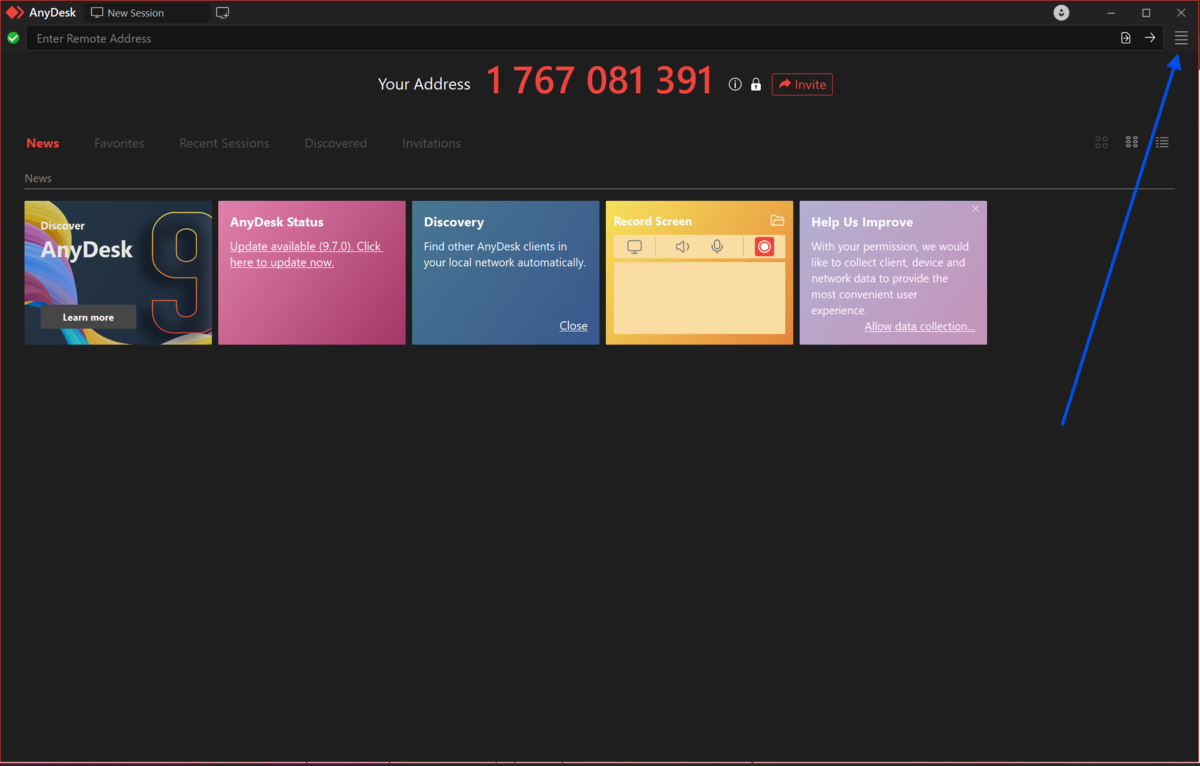This screenshot has height=766, width=1200.
Task: Toggle speaker audio in Record Screen
Action: pyautogui.click(x=682, y=247)
